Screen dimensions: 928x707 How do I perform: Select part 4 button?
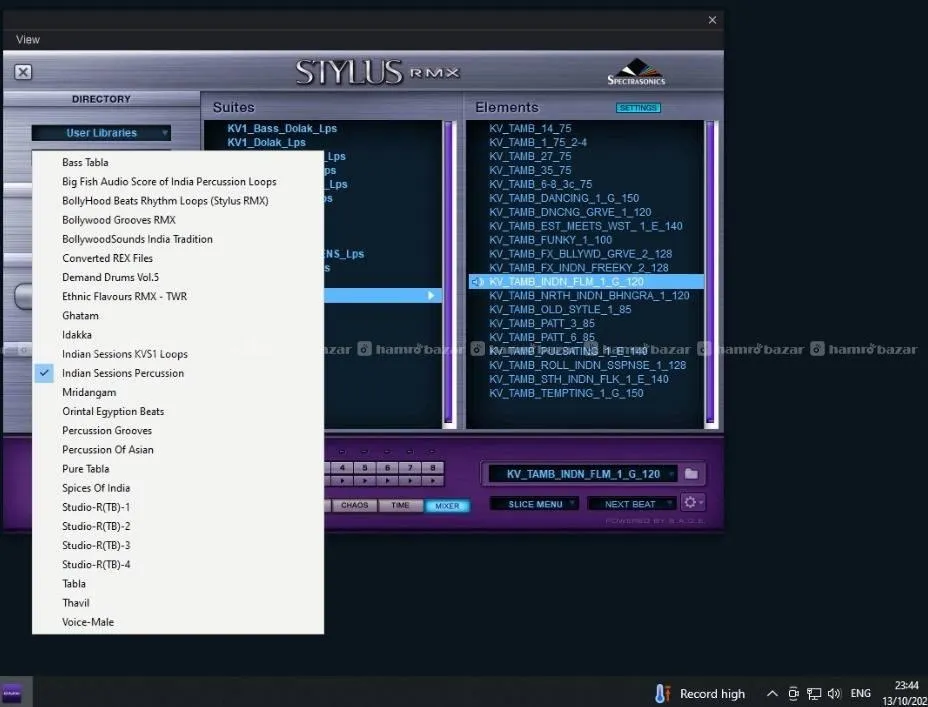(342, 468)
